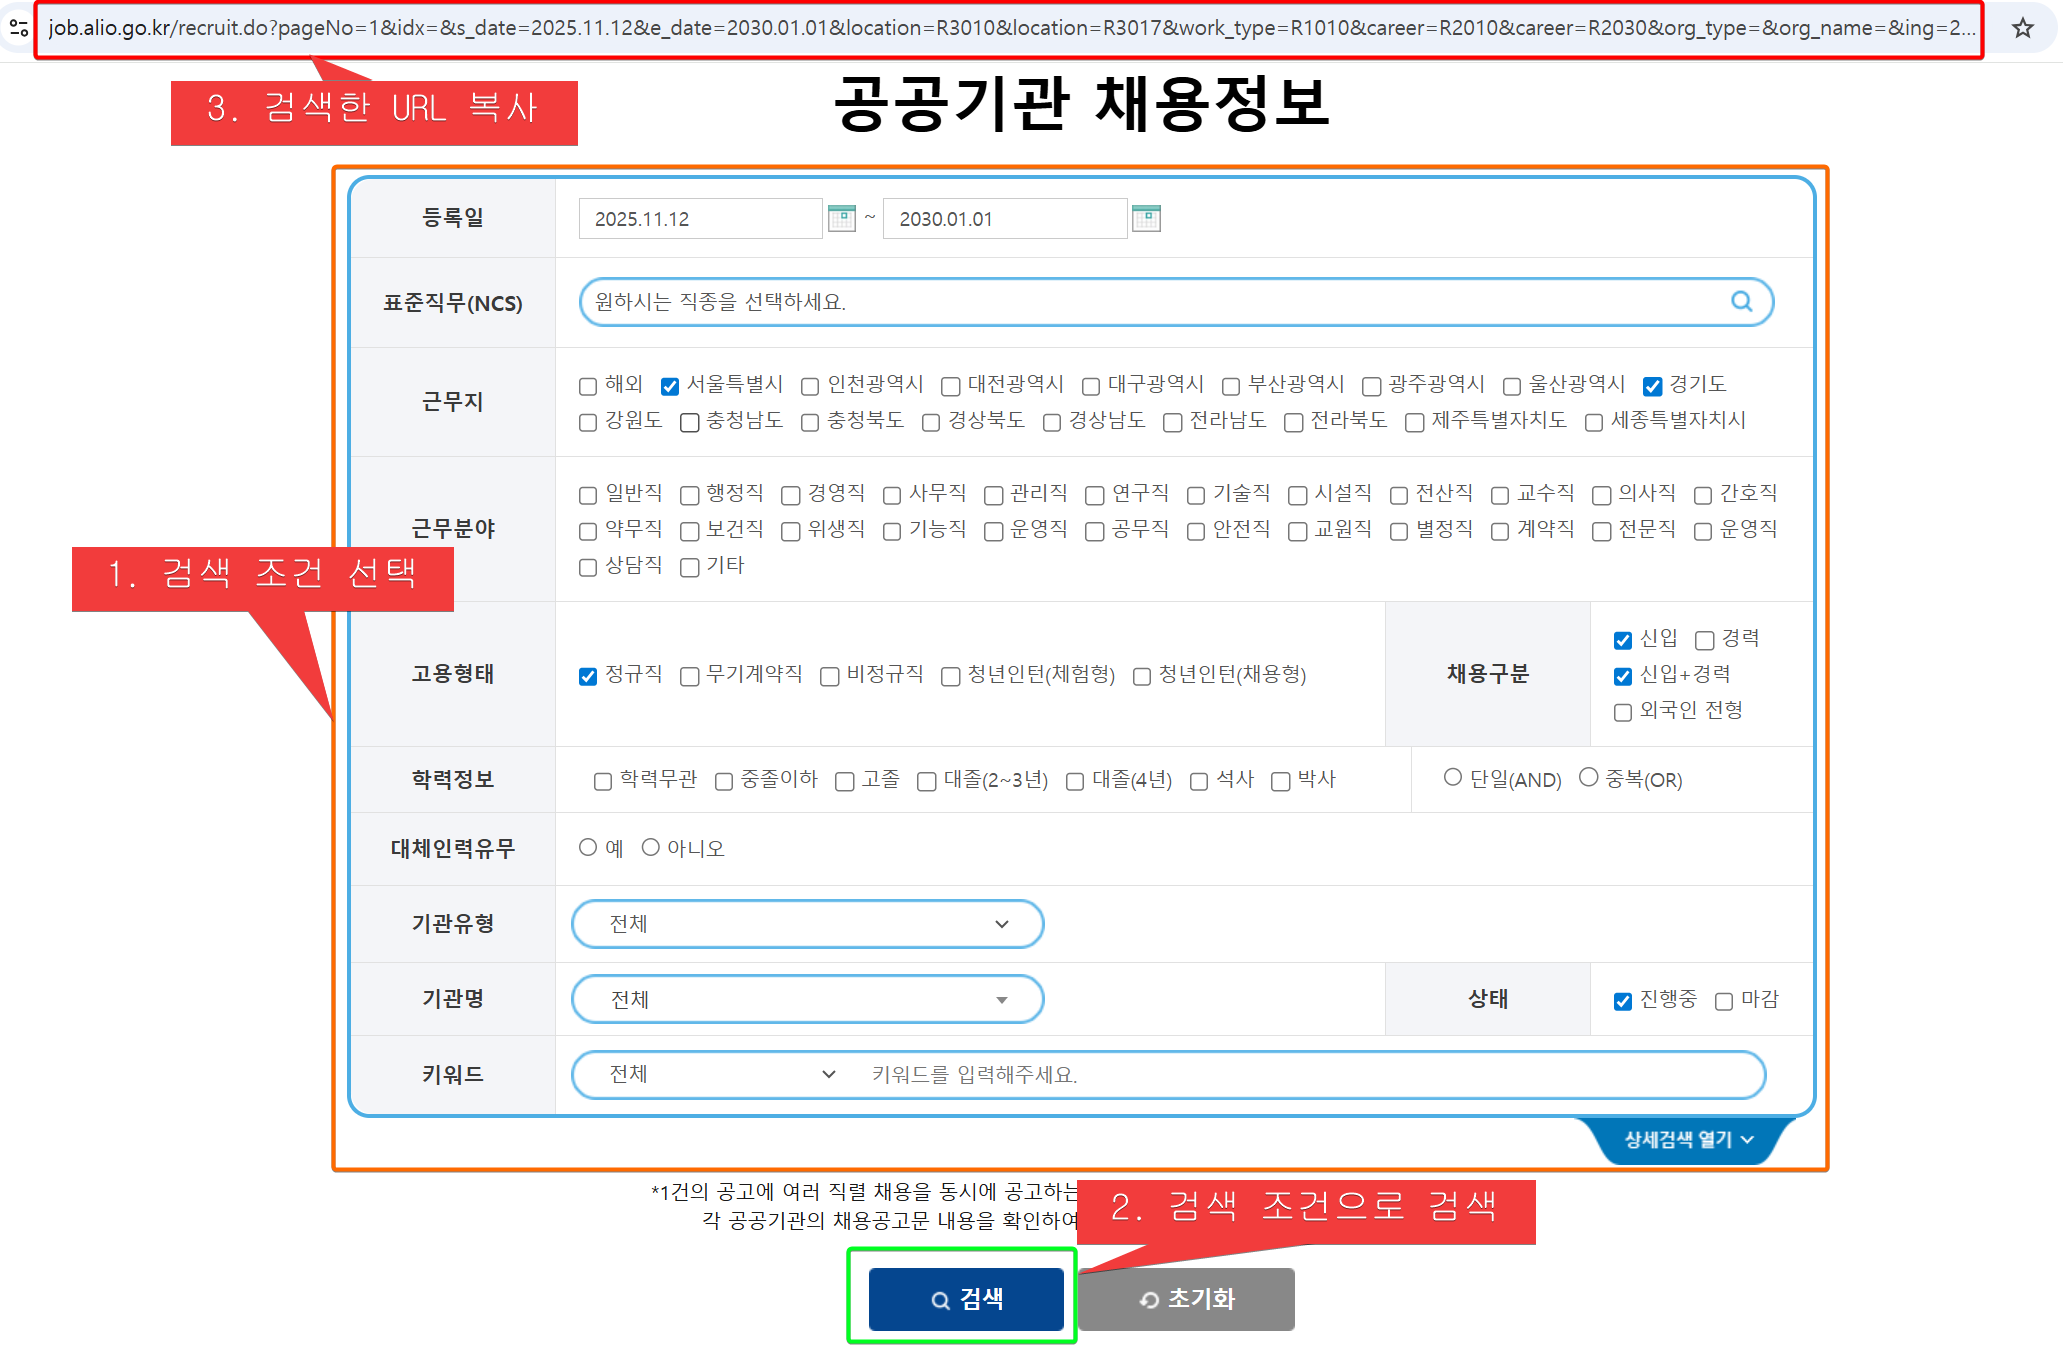
Task: Click the blue 검색 search button
Action: click(x=966, y=1298)
